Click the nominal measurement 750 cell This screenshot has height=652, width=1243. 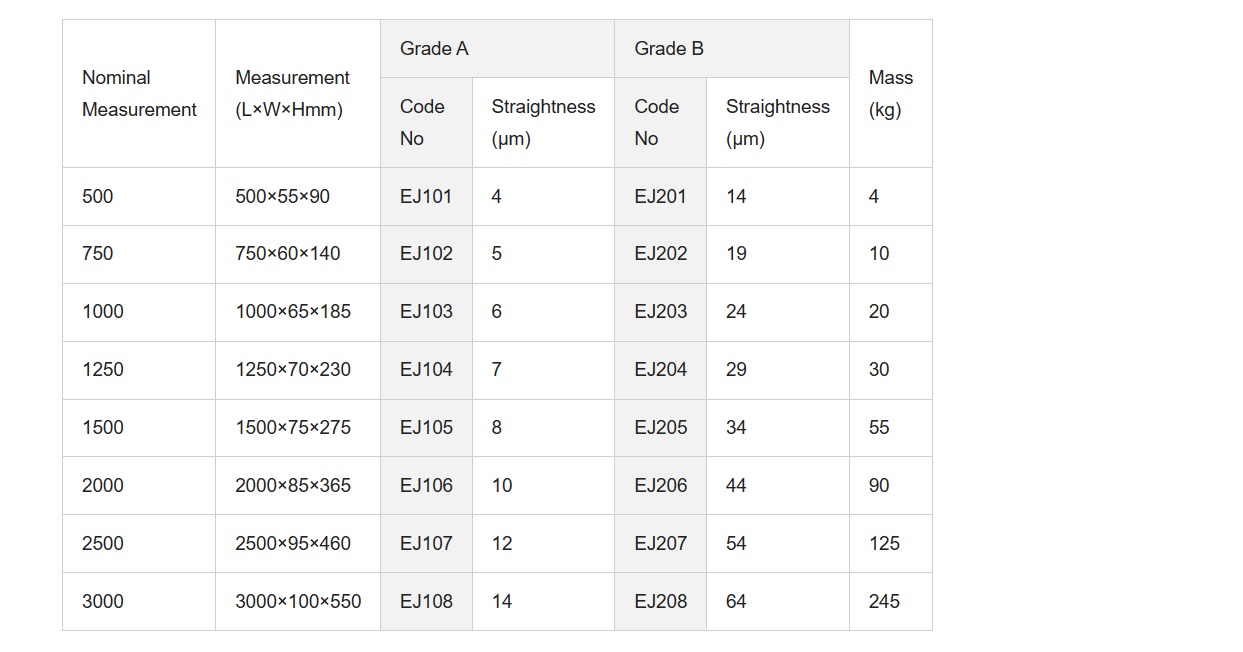pos(139,254)
